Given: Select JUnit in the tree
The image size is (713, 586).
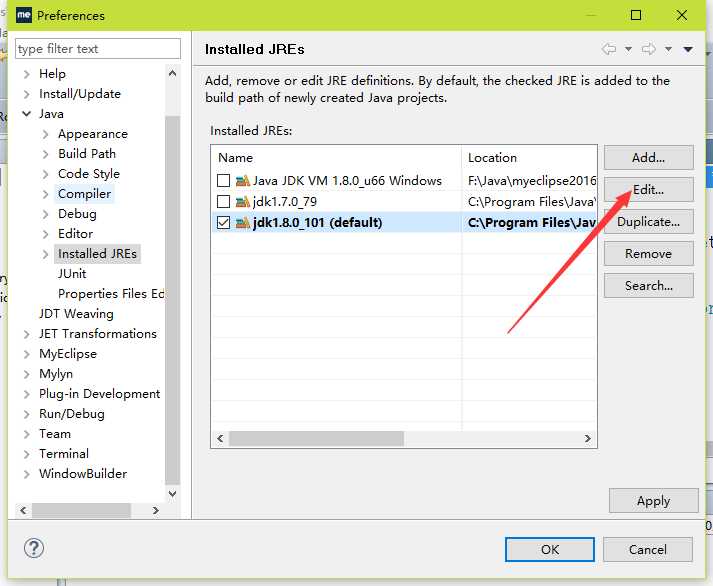Looking at the screenshot, I should [72, 274].
